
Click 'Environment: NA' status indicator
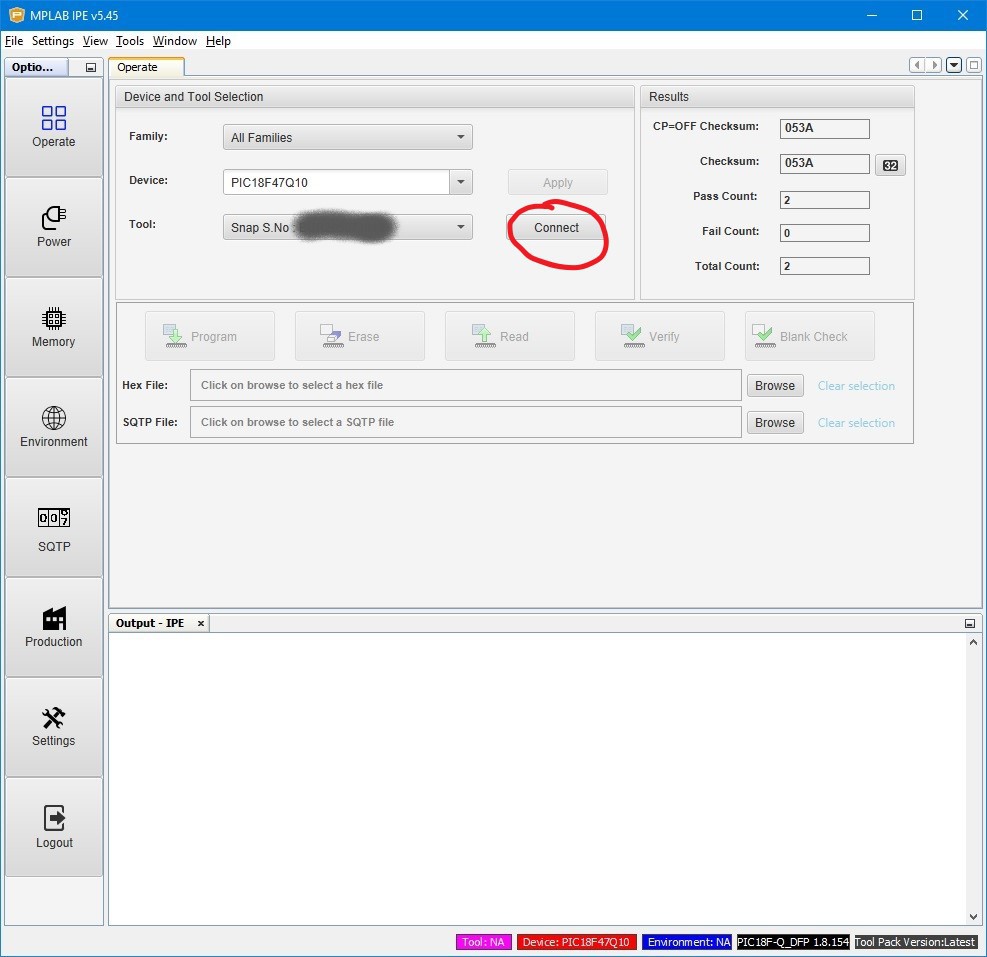click(687, 942)
